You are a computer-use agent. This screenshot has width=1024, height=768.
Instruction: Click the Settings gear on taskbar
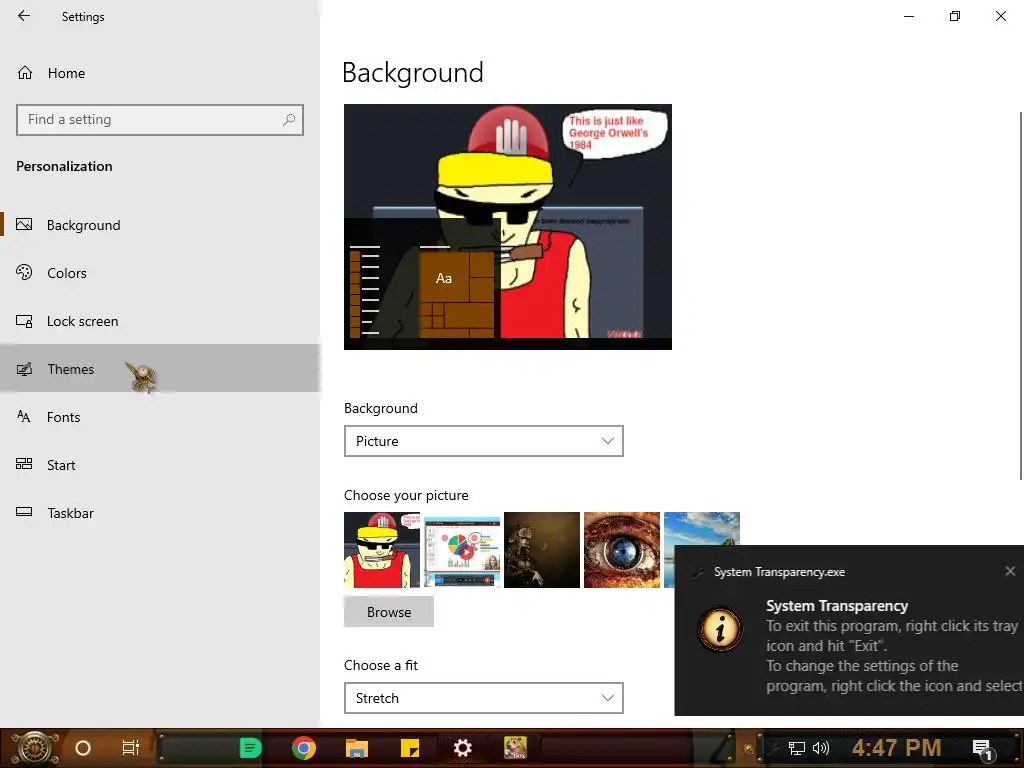[x=462, y=748]
